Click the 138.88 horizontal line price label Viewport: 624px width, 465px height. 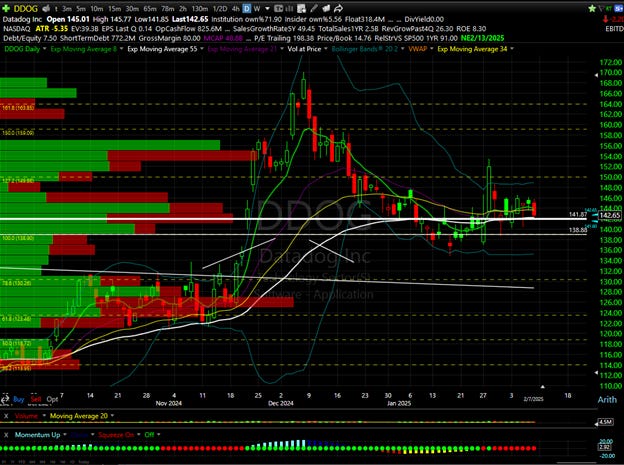coord(578,230)
